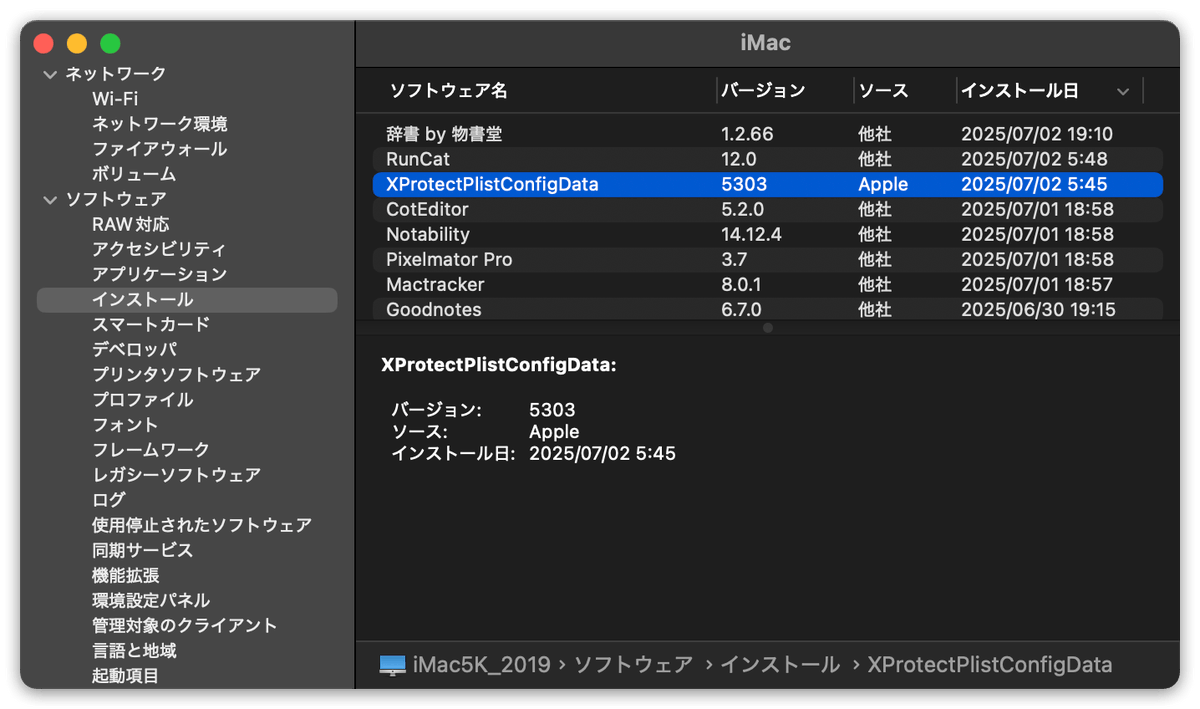This screenshot has height=709, width=1200.
Task: Collapse the ソフトウェア section chevron in sidebar
Action: pos(50,200)
